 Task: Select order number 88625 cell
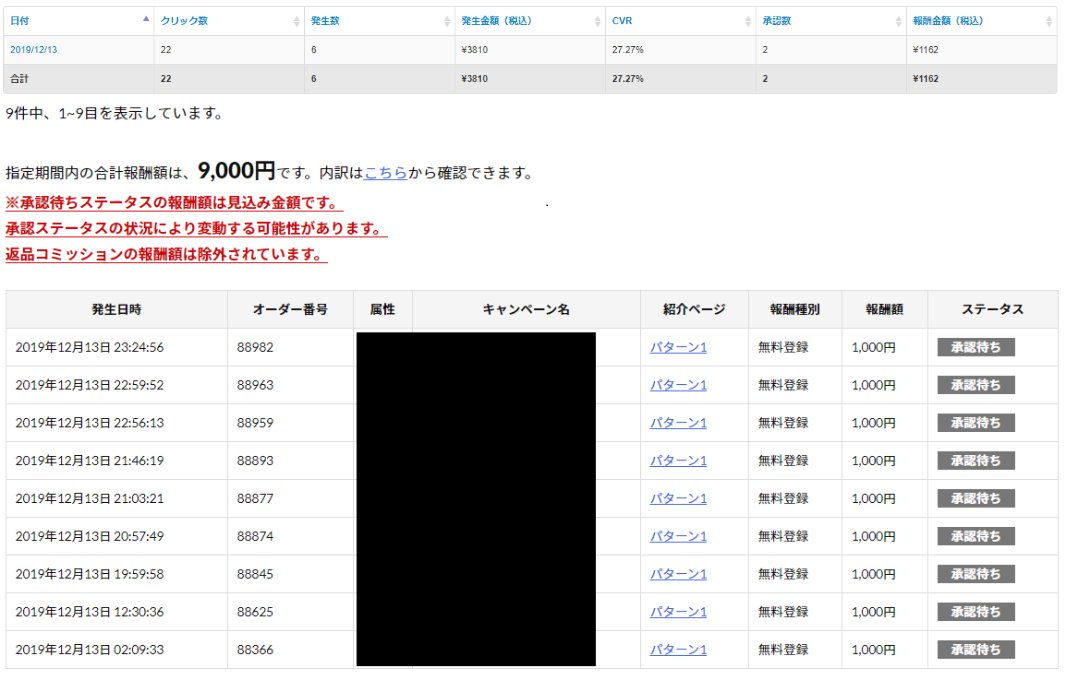click(x=290, y=611)
